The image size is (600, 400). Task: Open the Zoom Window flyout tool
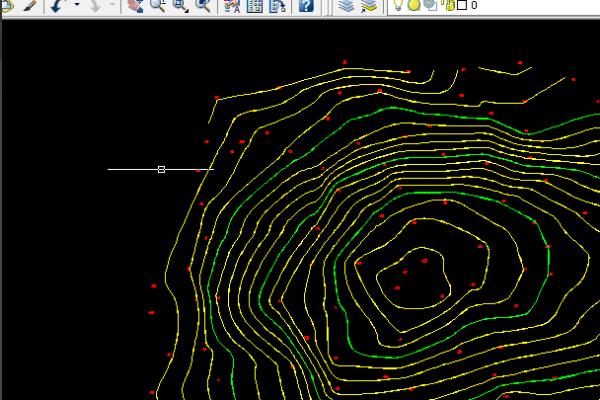[x=180, y=6]
